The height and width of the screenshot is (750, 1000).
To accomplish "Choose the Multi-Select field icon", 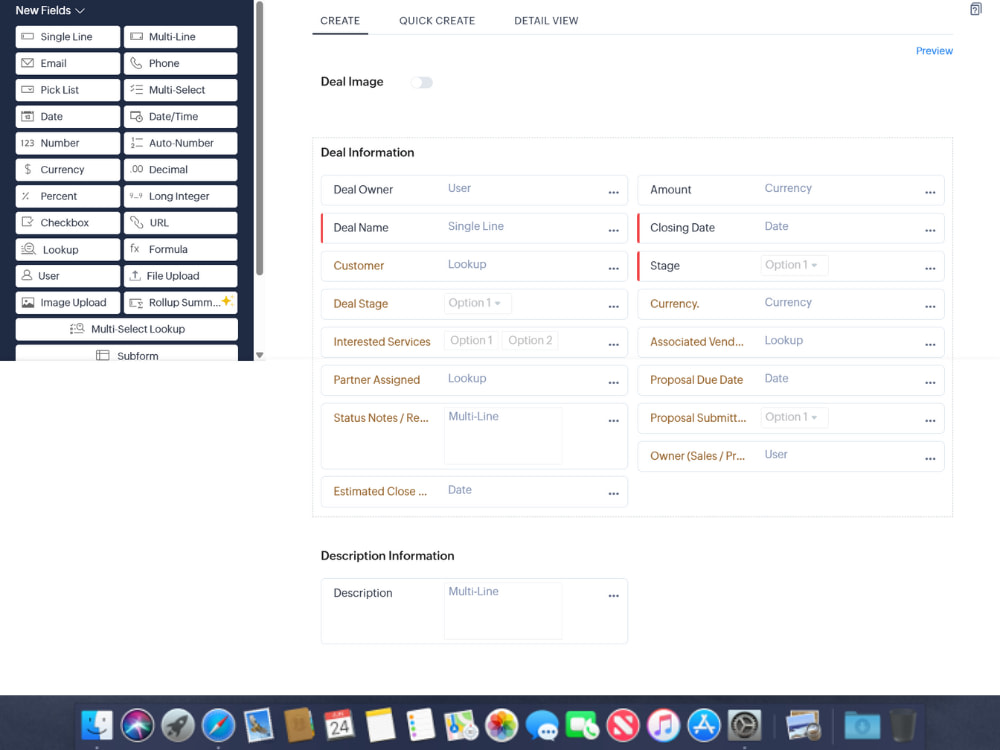I will tap(136, 90).
